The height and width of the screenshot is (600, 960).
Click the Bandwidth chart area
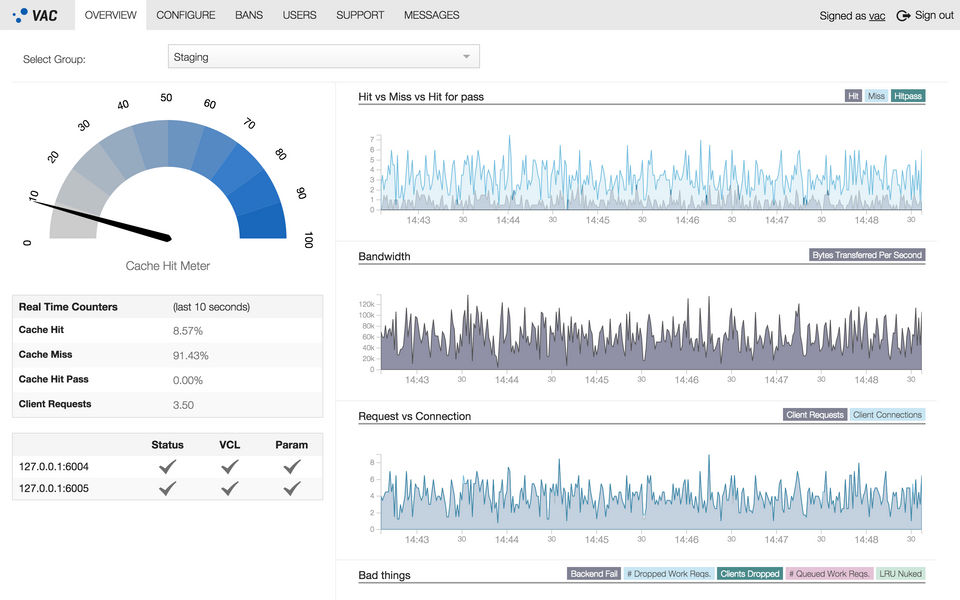651,332
